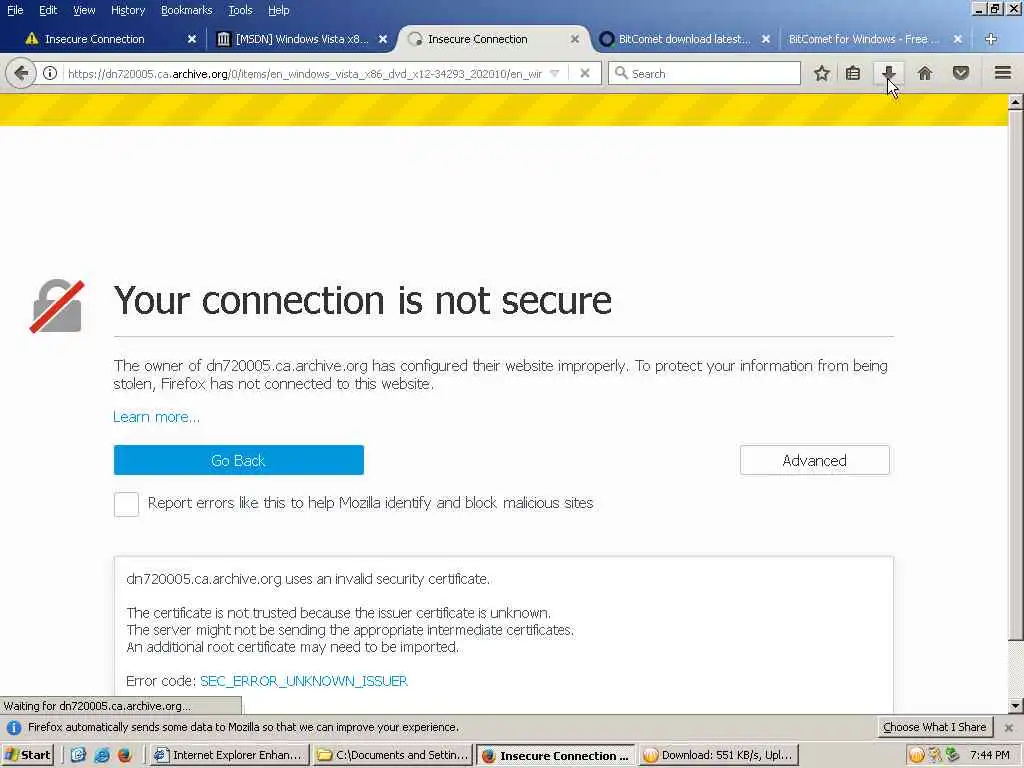Open the Bookmarks menu
Viewport: 1024px width, 768px height.
pyautogui.click(x=186, y=10)
